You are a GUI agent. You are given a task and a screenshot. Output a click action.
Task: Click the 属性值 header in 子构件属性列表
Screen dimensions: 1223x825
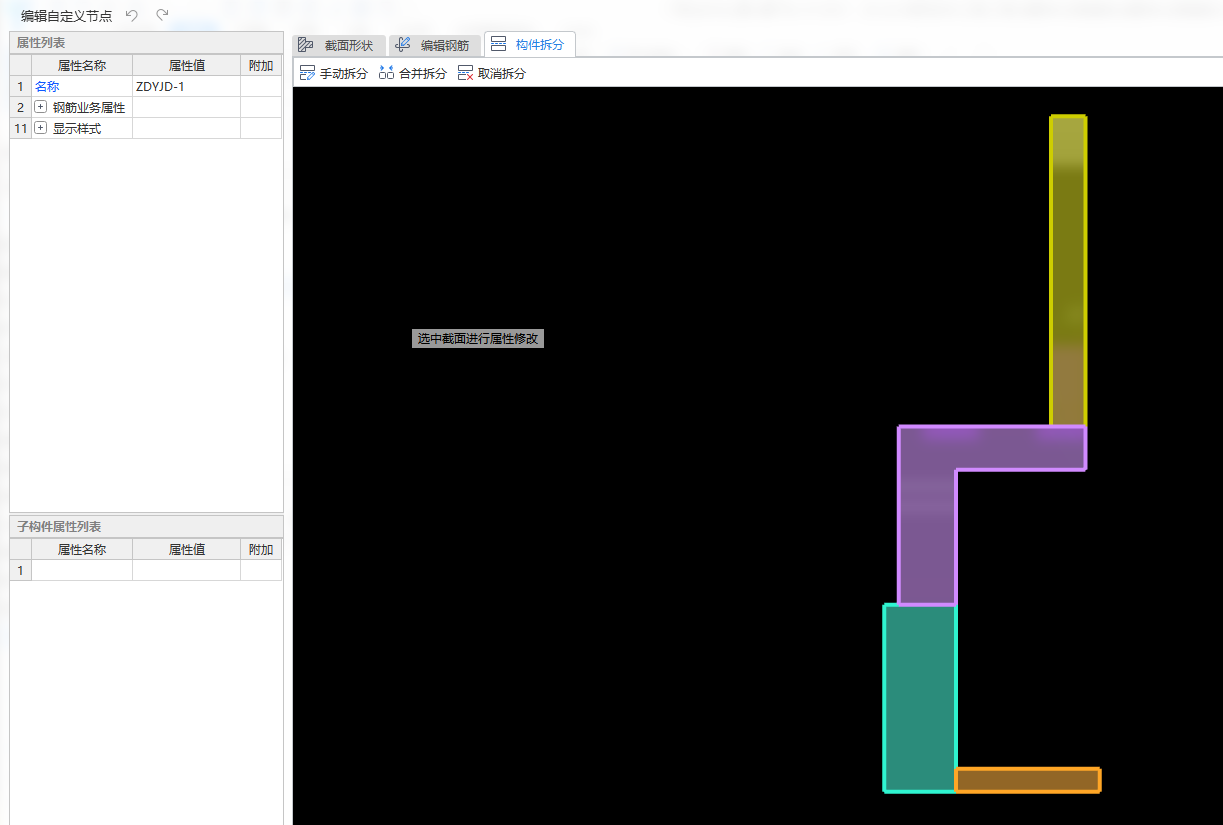(x=186, y=550)
